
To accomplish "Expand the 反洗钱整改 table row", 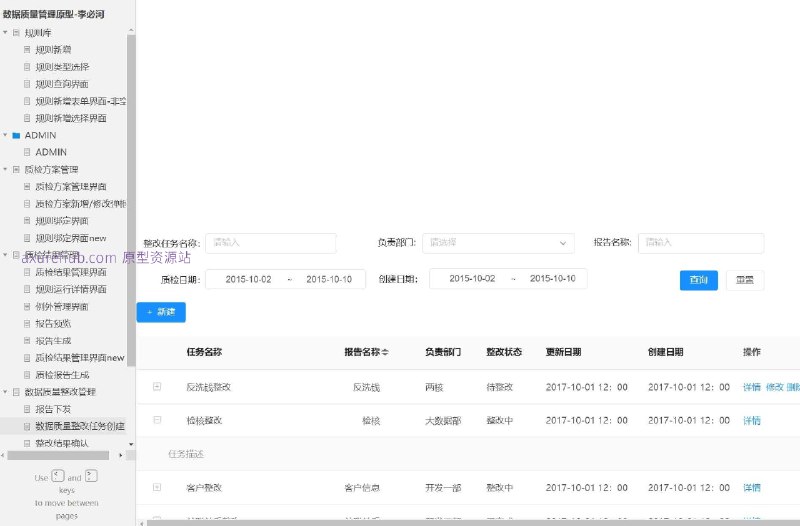I will click(157, 387).
